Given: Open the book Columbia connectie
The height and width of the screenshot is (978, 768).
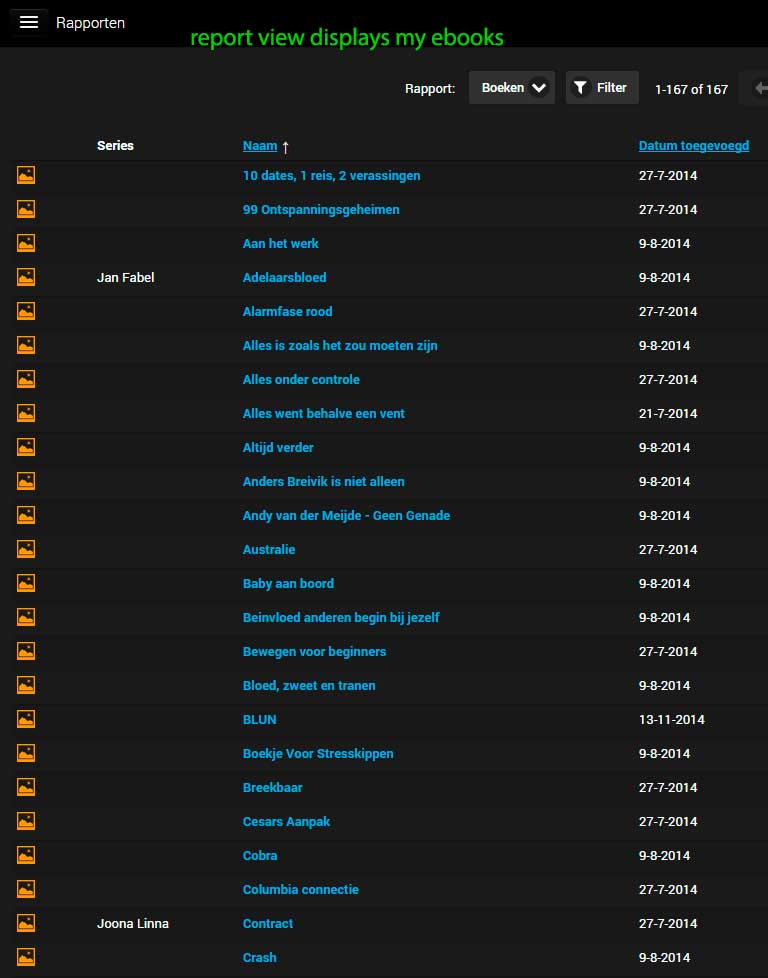Looking at the screenshot, I should (x=300, y=889).
